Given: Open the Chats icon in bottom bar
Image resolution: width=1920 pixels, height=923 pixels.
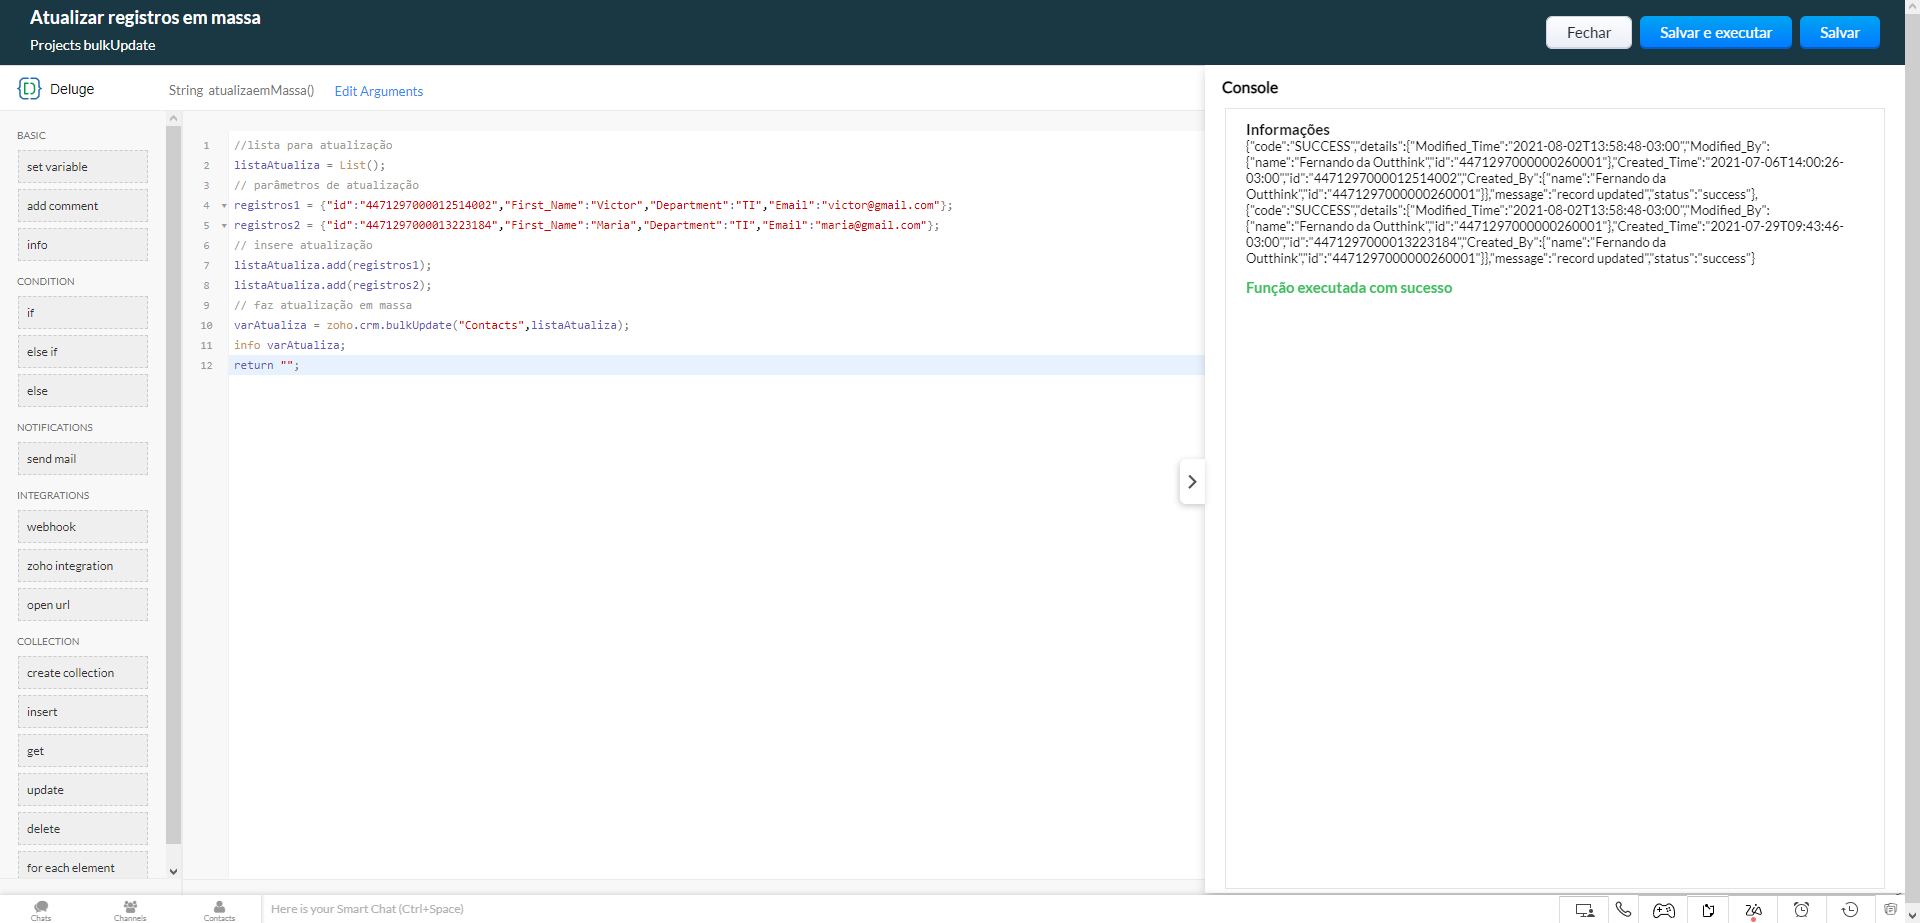Looking at the screenshot, I should coord(41,910).
